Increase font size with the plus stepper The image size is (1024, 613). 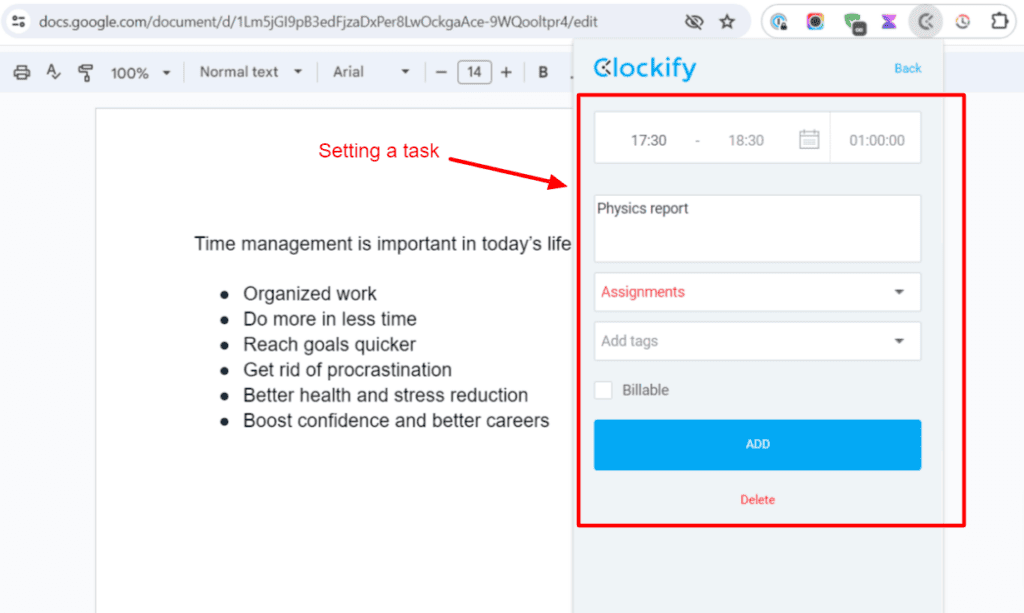(x=508, y=71)
